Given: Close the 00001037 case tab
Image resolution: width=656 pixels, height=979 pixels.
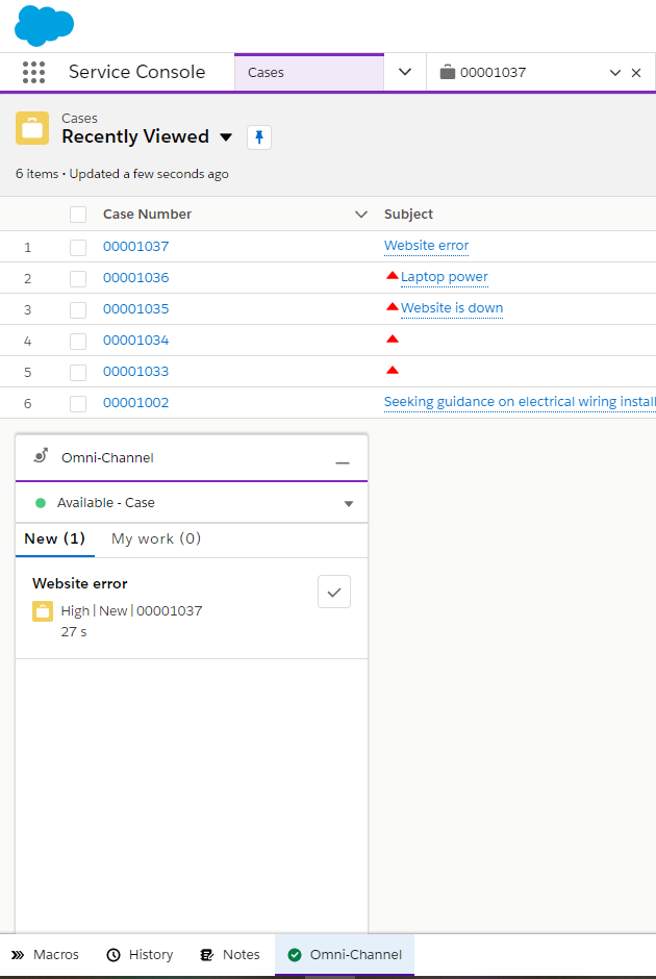Looking at the screenshot, I should [636, 73].
